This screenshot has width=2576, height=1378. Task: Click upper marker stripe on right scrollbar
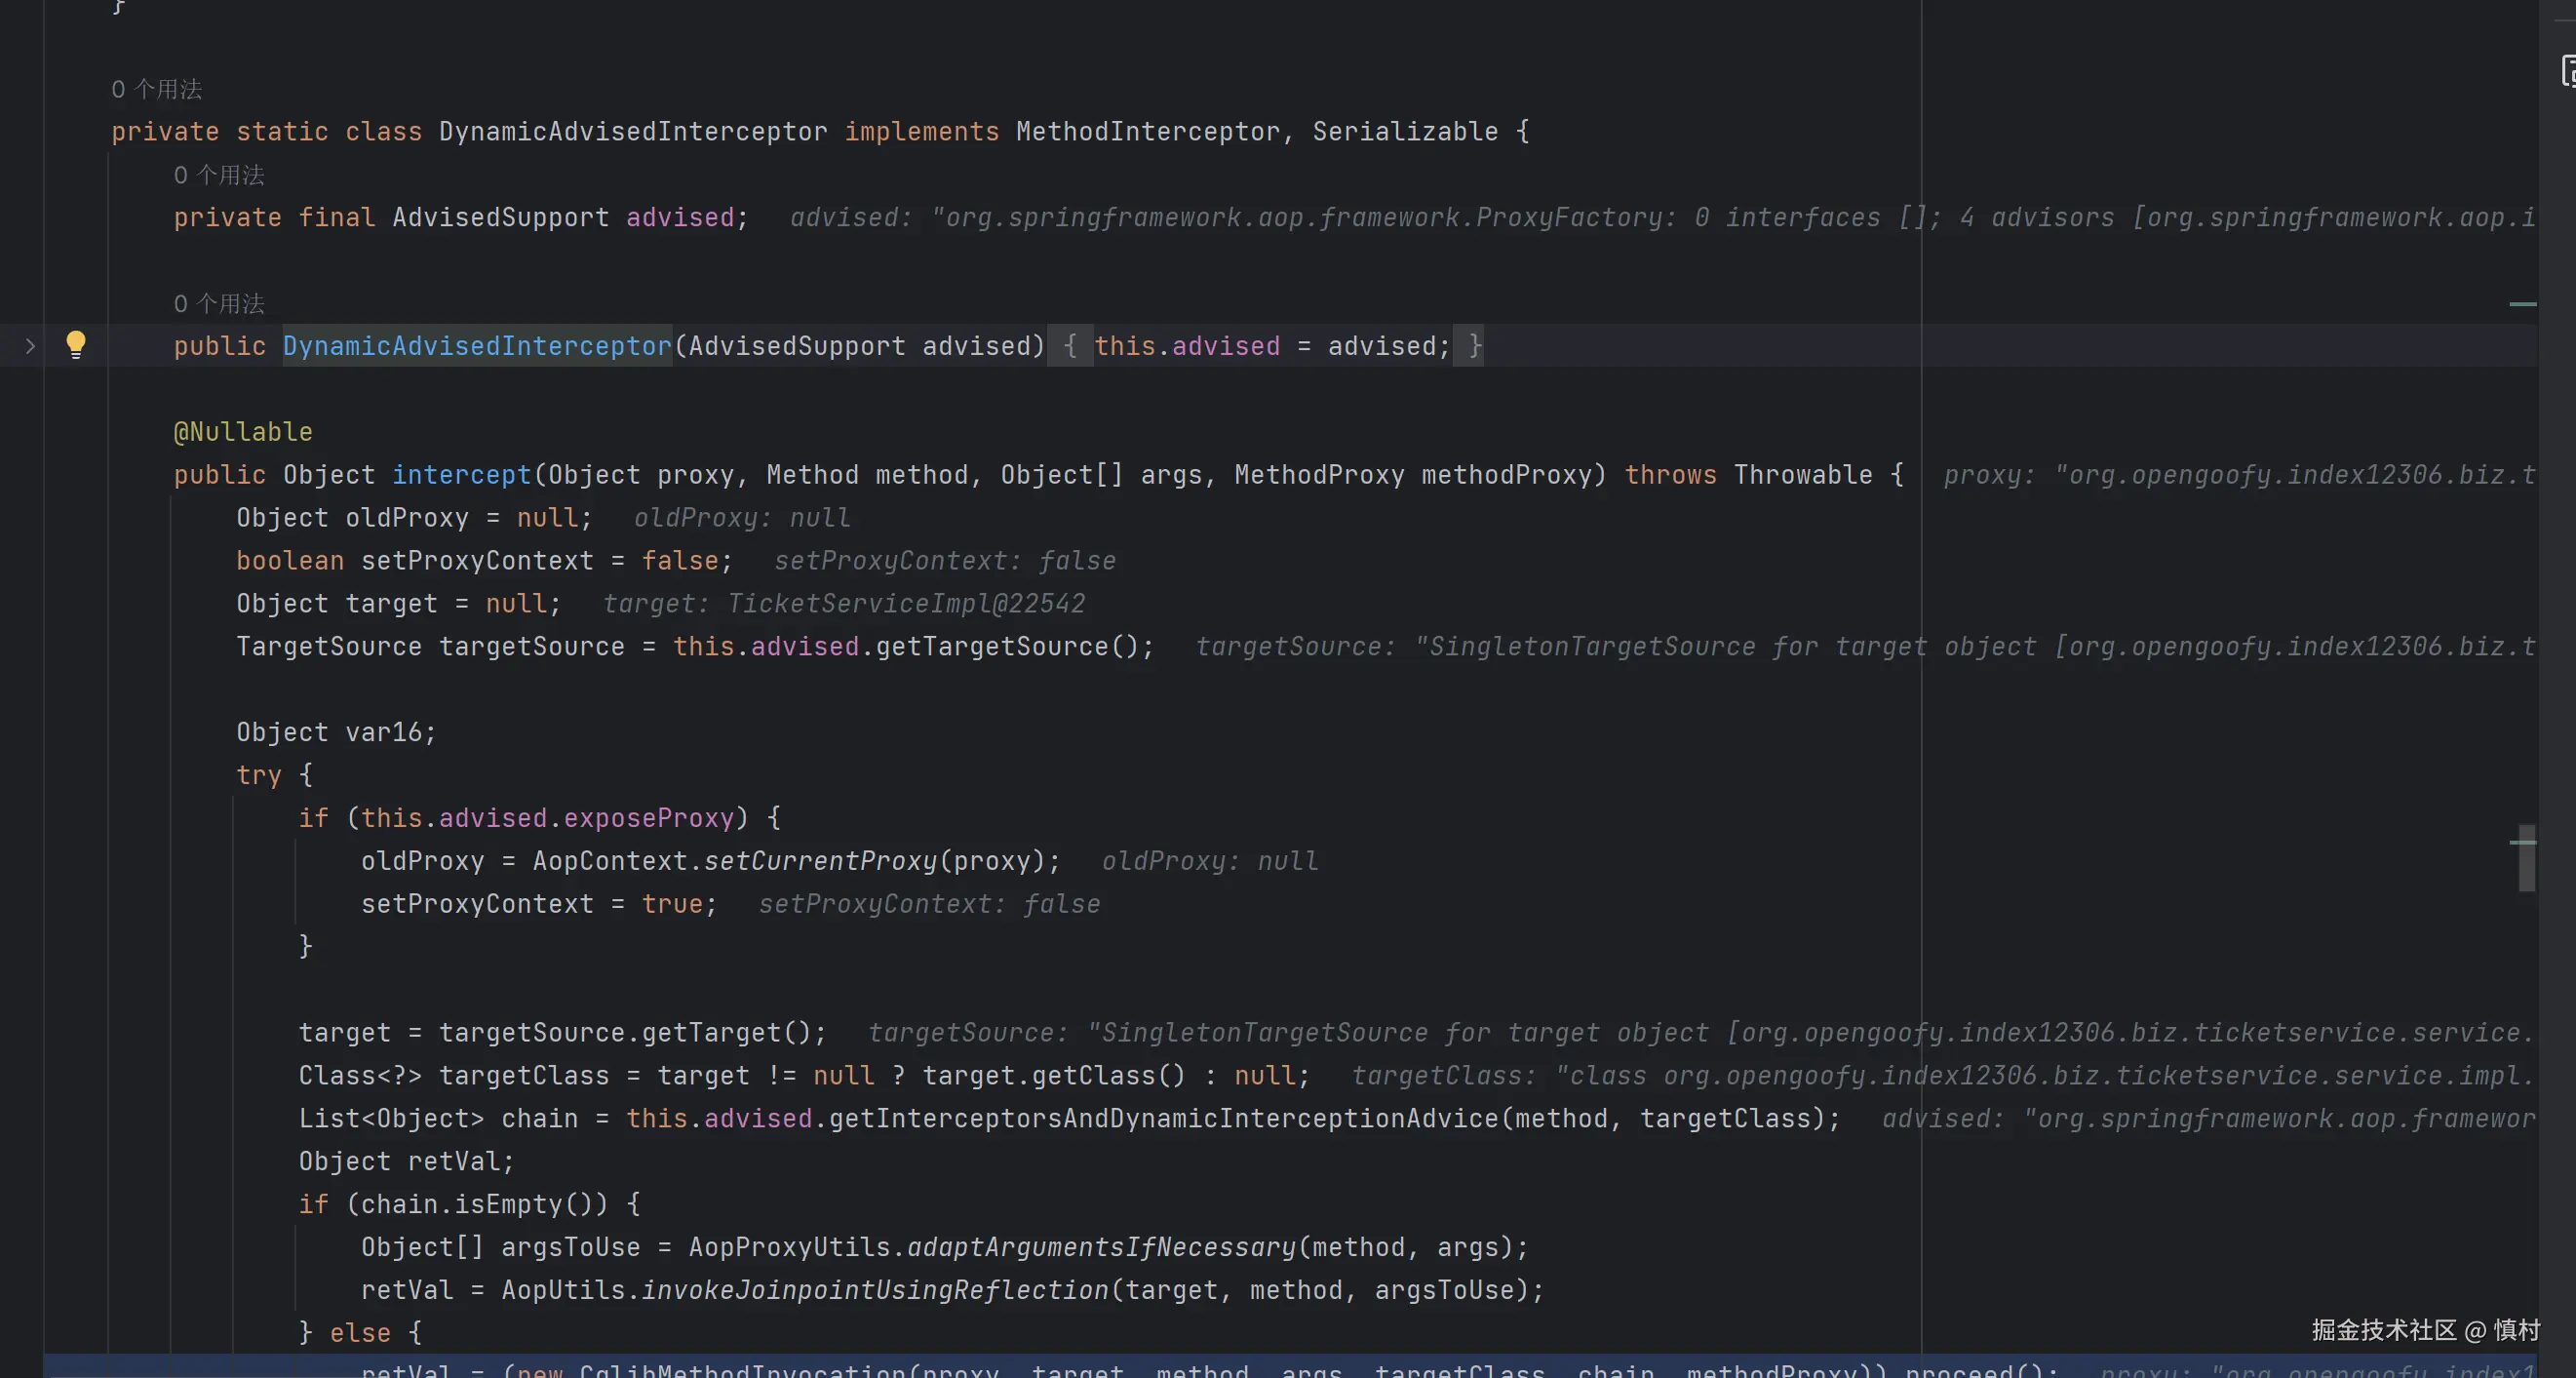(x=2522, y=303)
